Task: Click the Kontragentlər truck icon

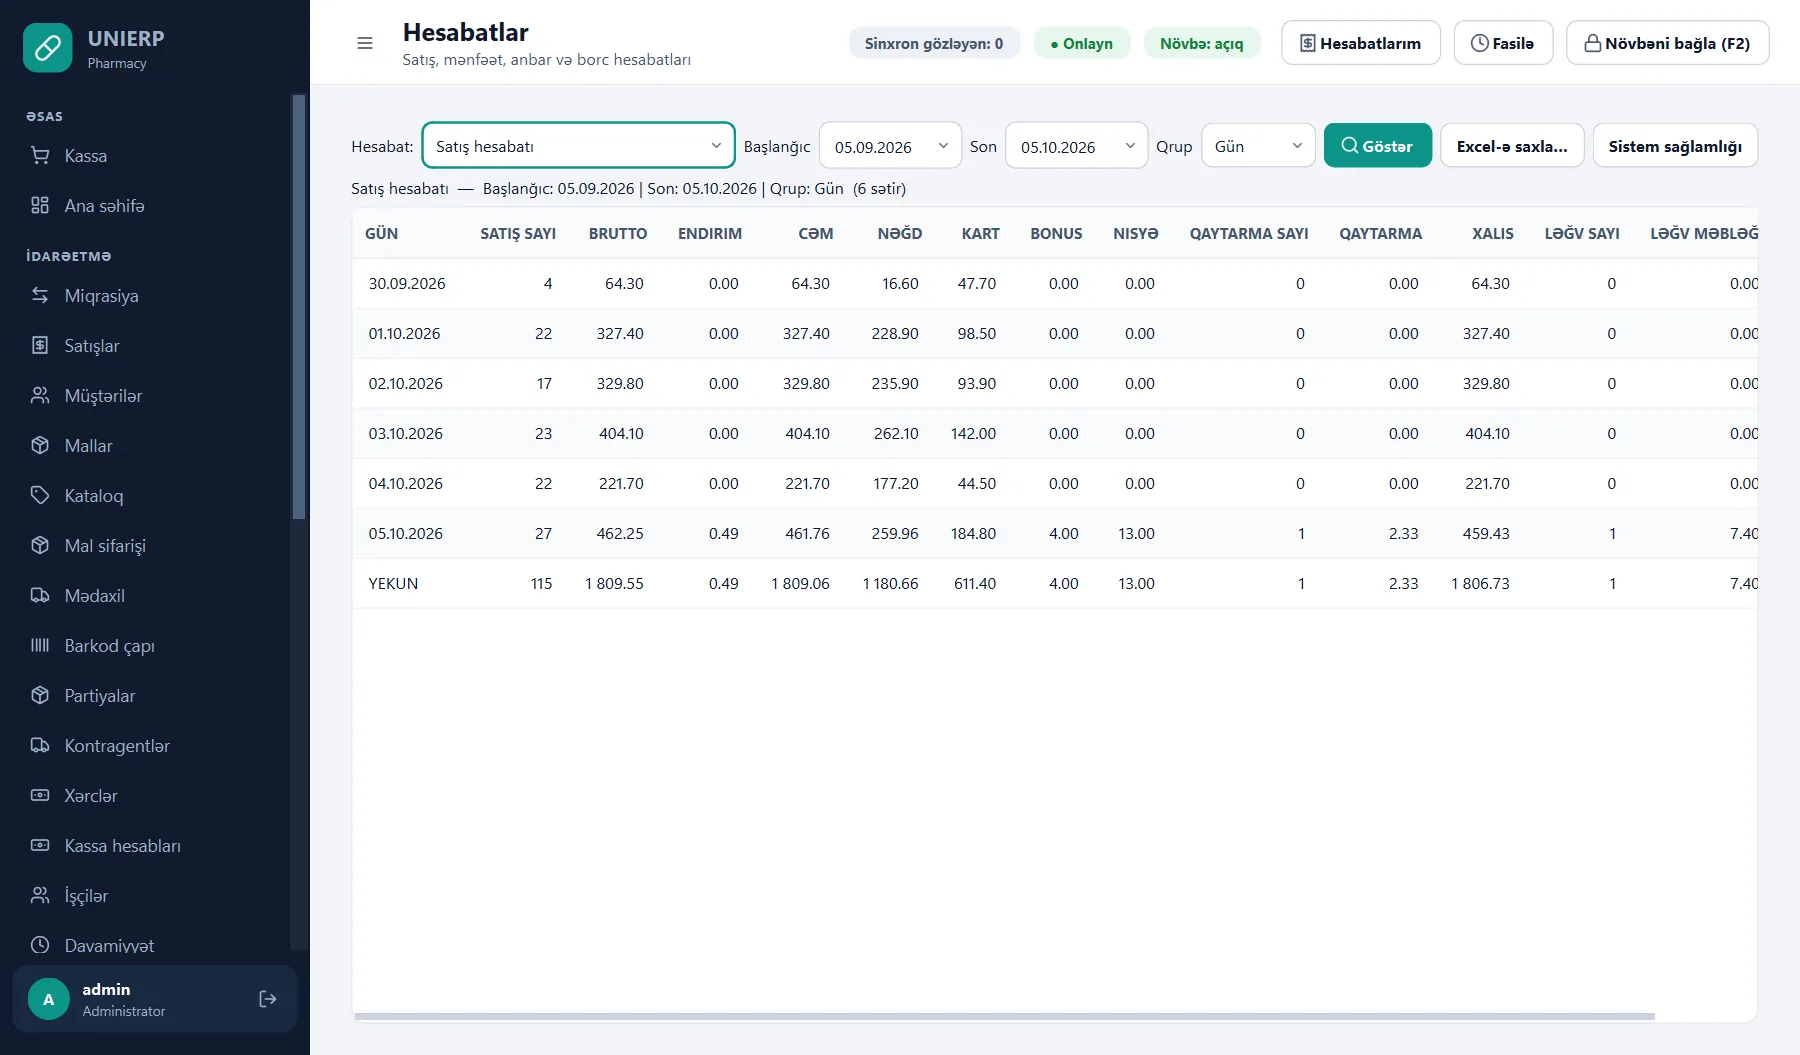Action: click(x=40, y=745)
